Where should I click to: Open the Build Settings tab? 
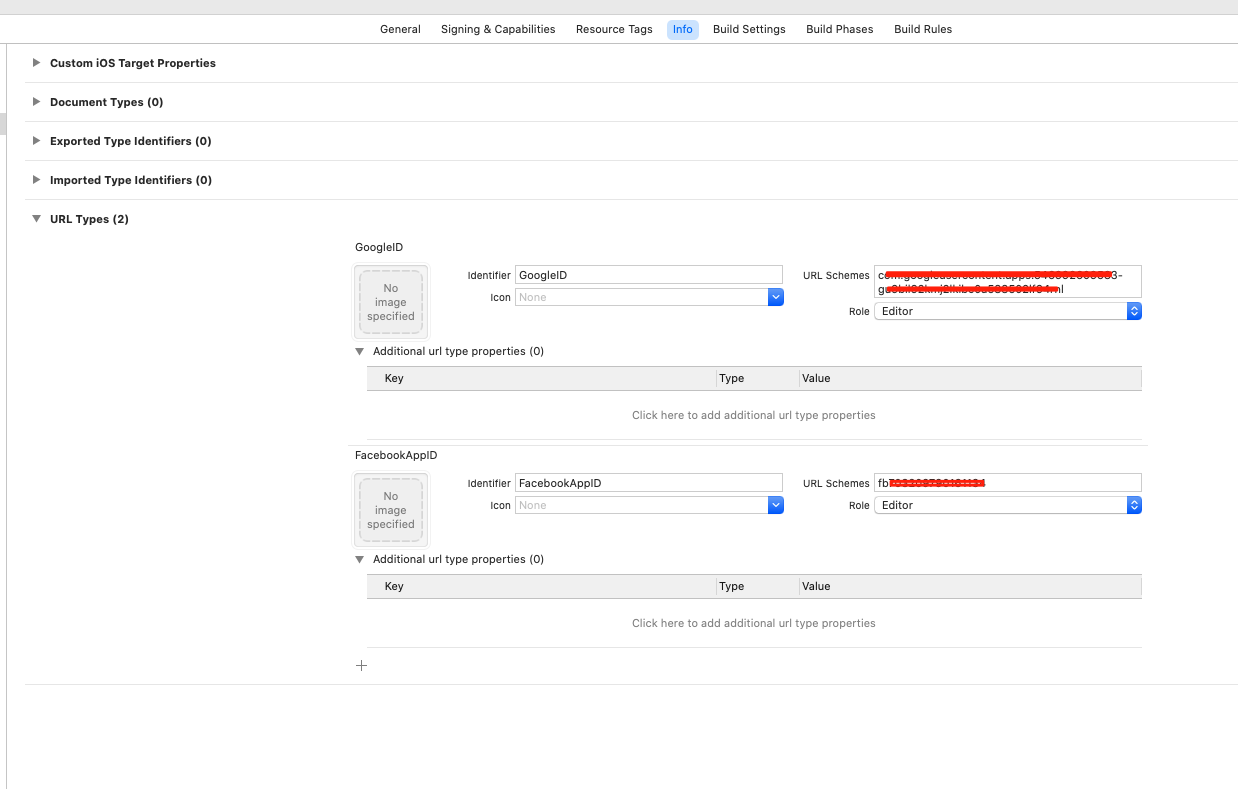[x=749, y=29]
